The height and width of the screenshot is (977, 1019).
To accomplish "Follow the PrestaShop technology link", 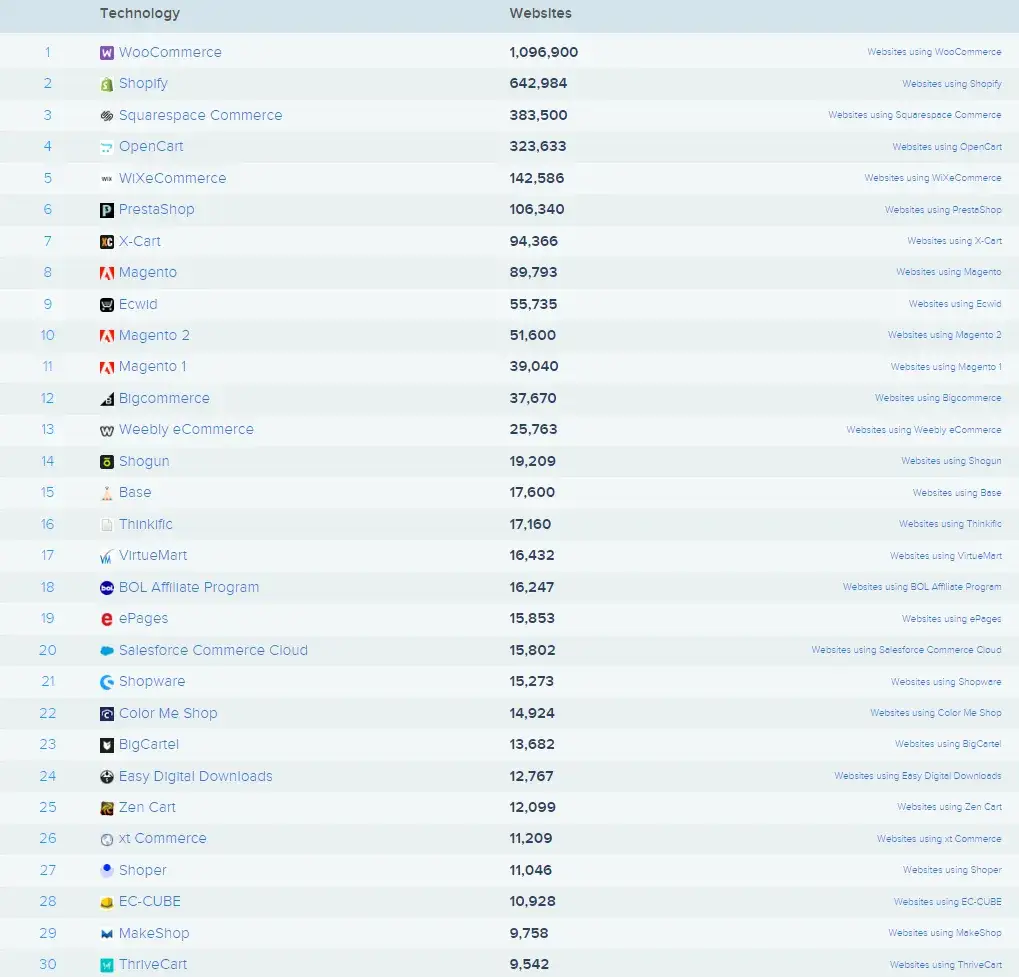I will [x=157, y=209].
